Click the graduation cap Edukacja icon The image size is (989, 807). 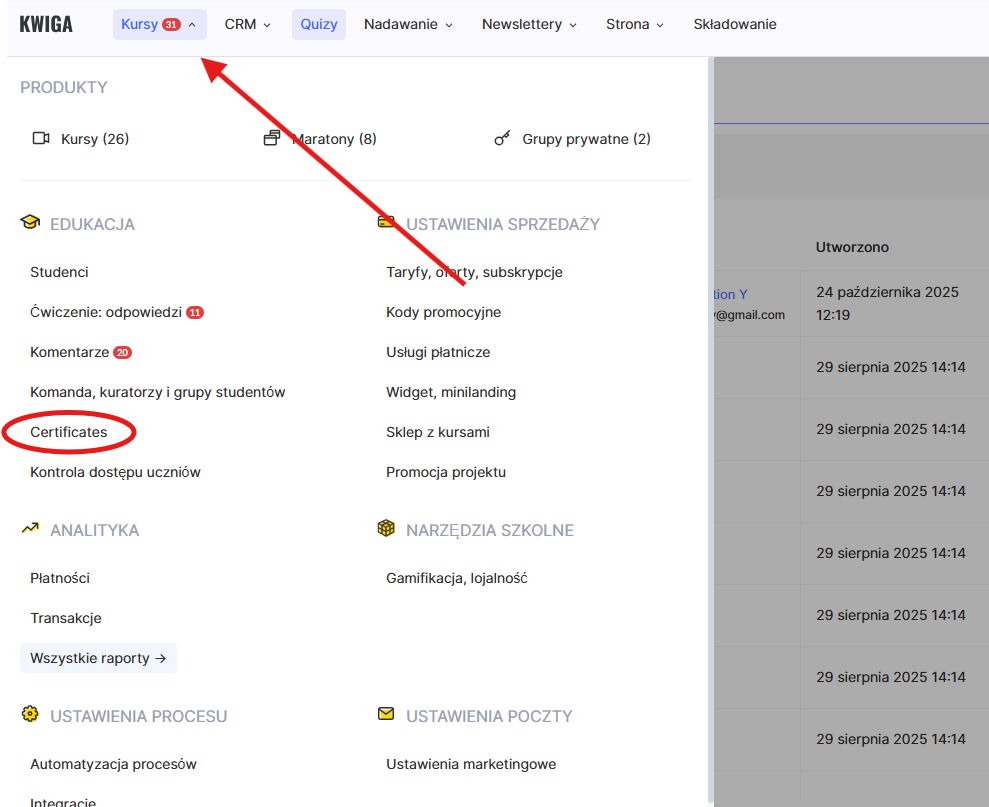[x=30, y=223]
